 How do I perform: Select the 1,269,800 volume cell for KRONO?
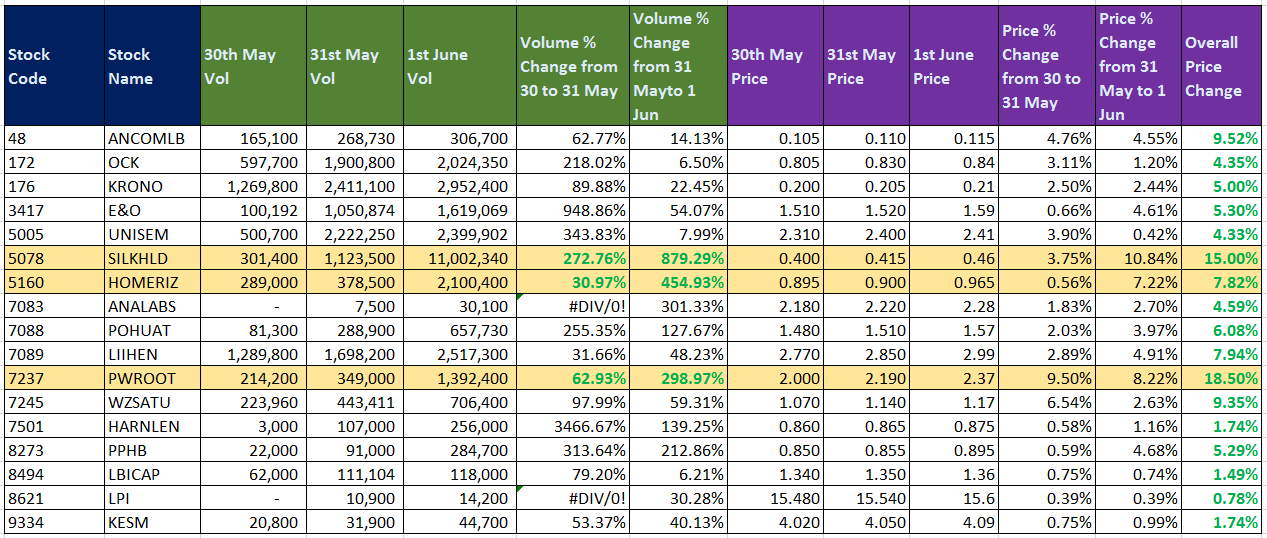click(253, 186)
